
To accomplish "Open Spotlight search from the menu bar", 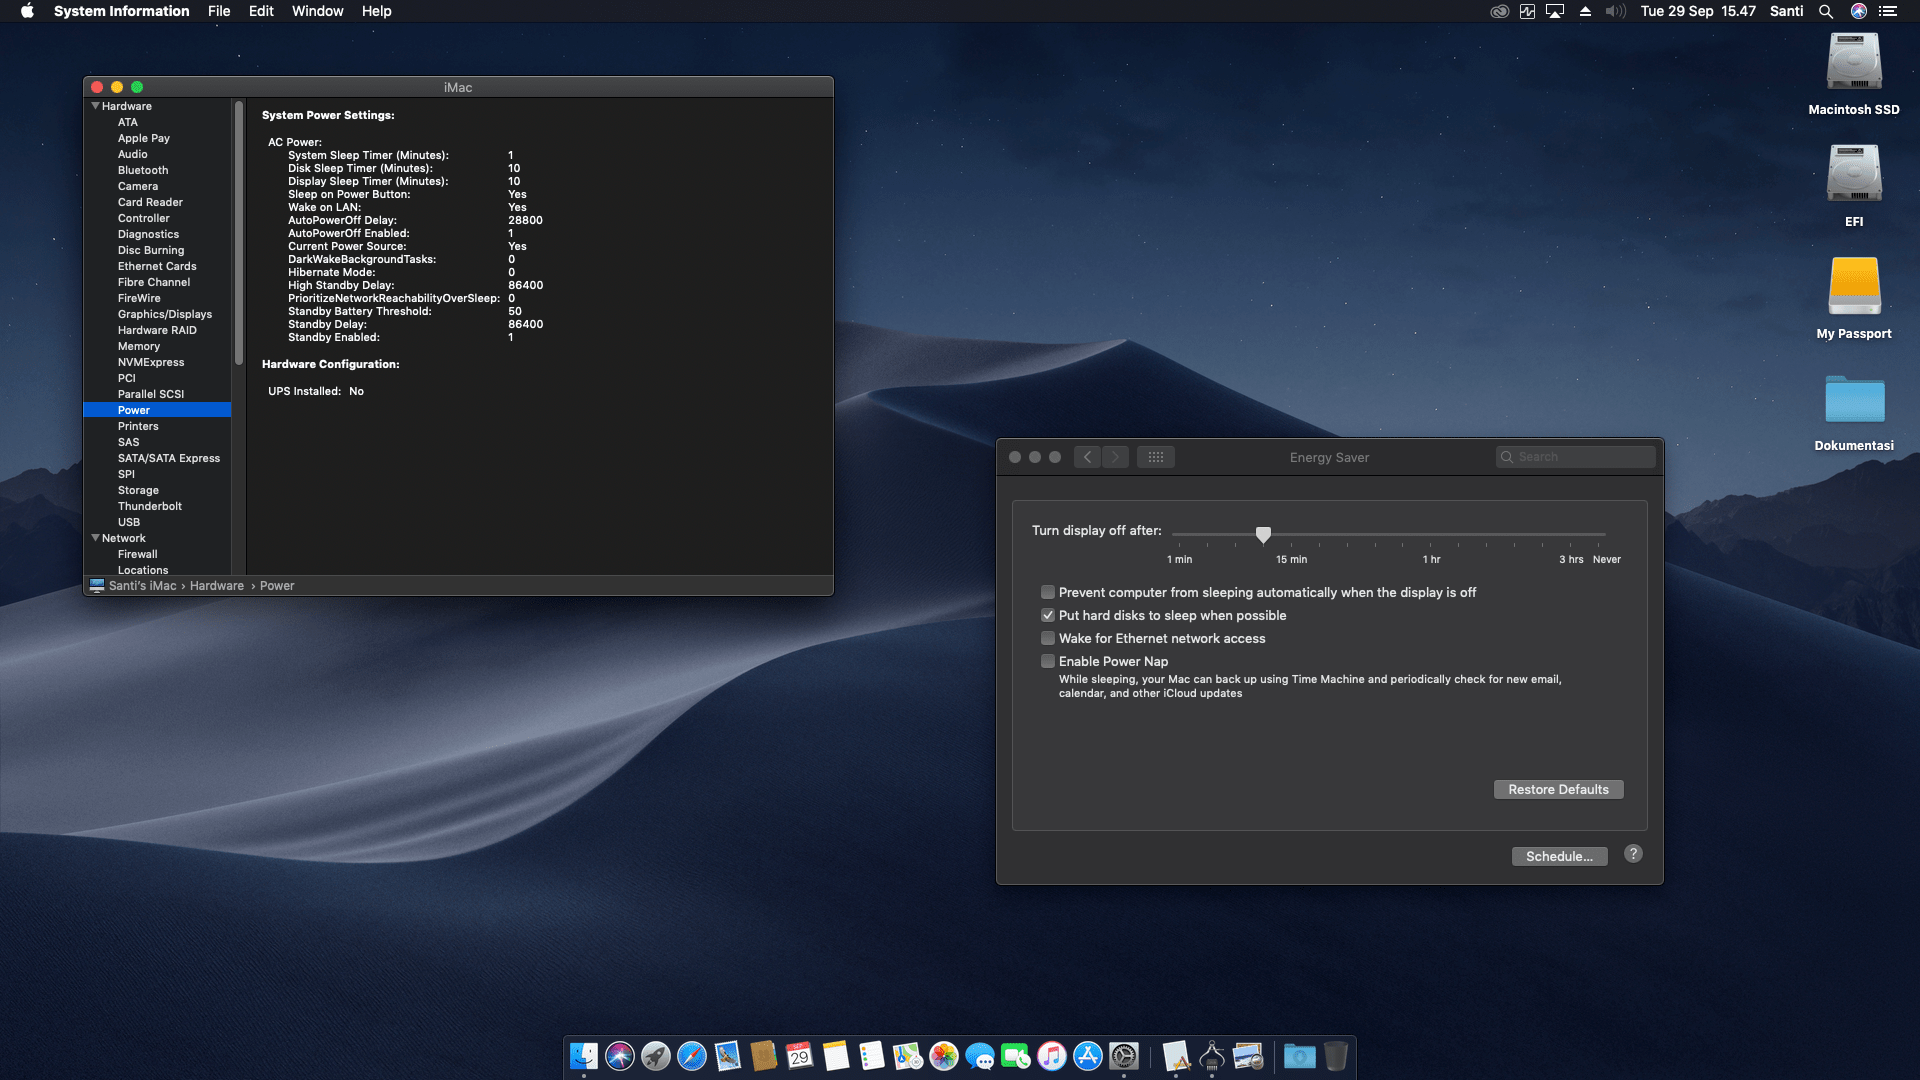I will point(1826,11).
